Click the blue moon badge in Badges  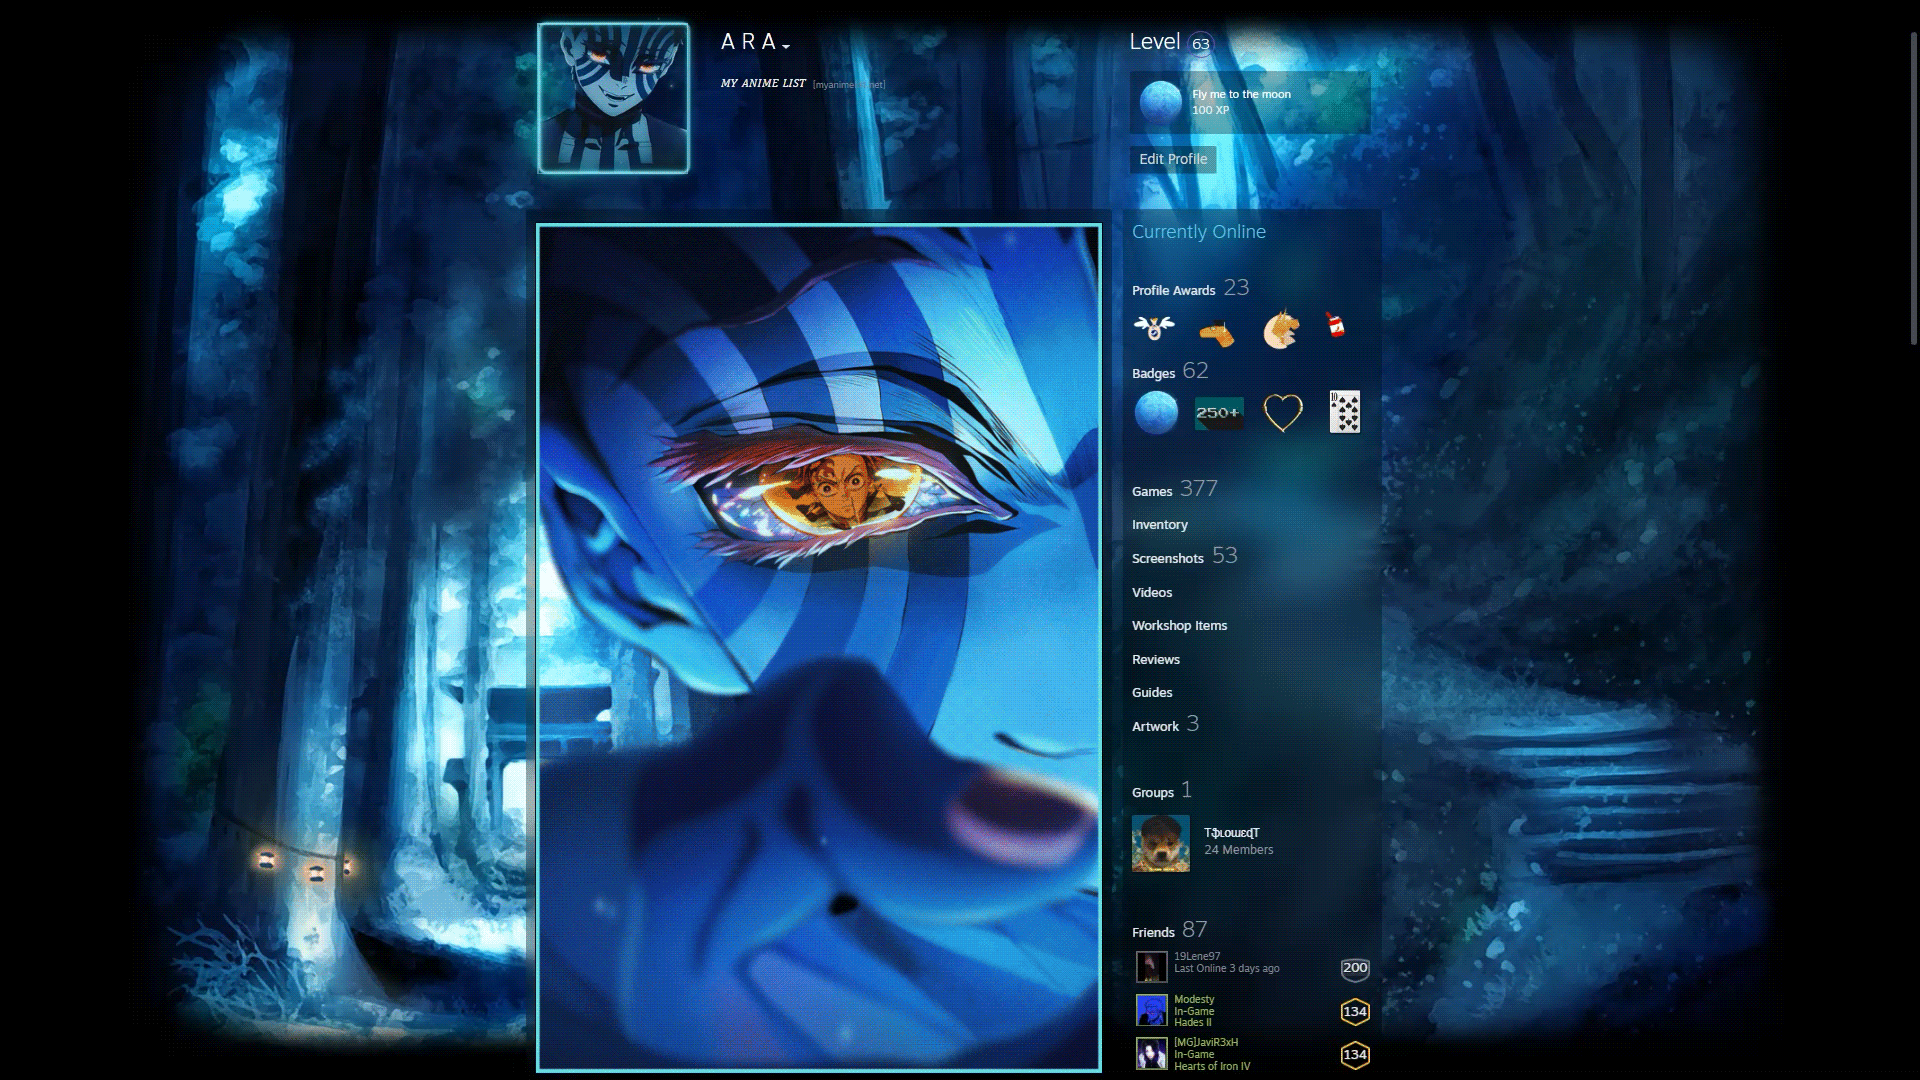coord(1157,412)
